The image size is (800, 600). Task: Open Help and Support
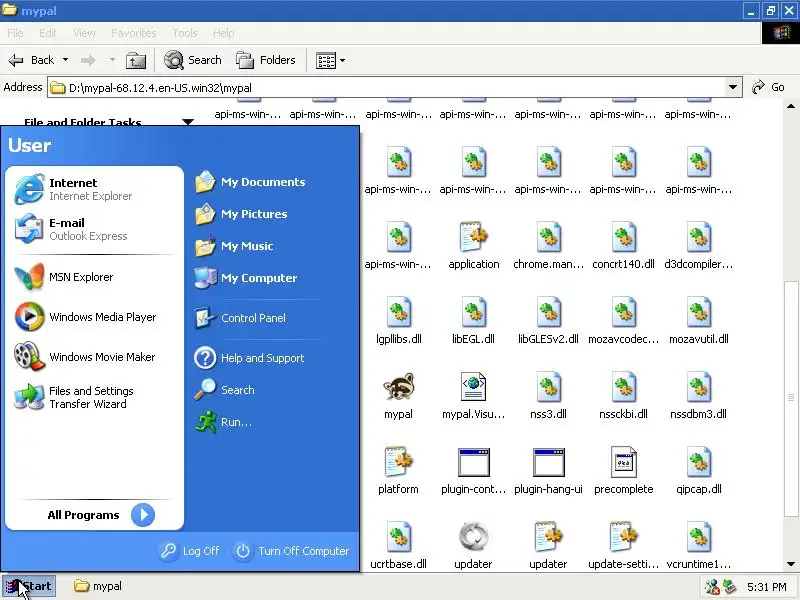click(250, 358)
